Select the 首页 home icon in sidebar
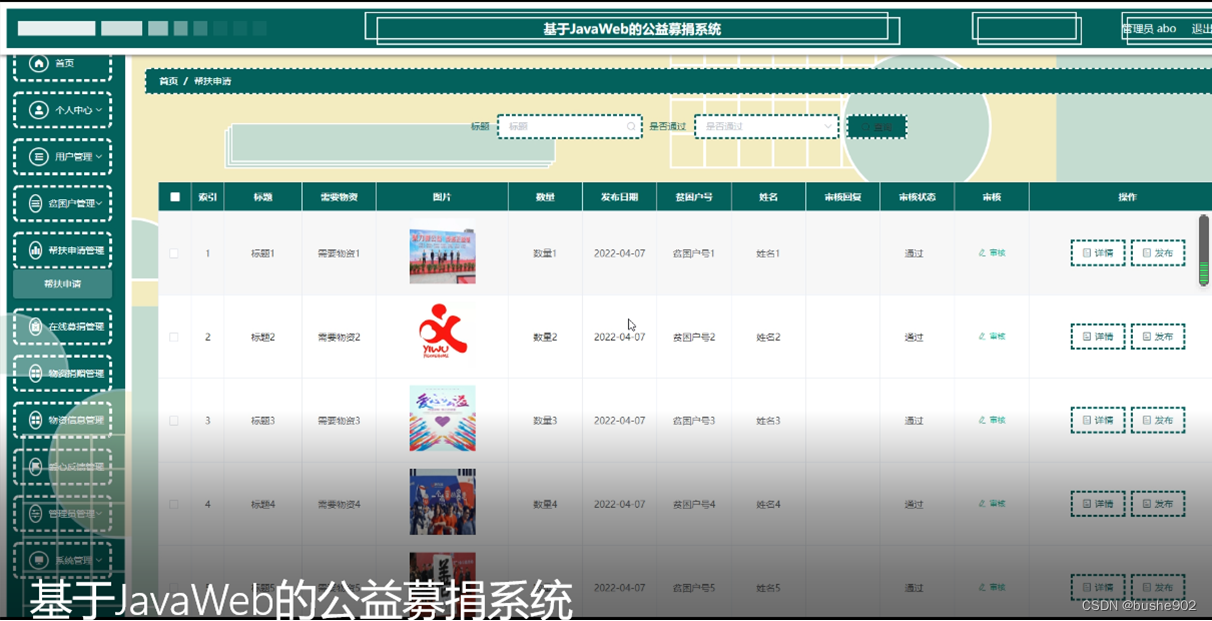Image resolution: width=1212 pixels, height=621 pixels. [x=38, y=63]
